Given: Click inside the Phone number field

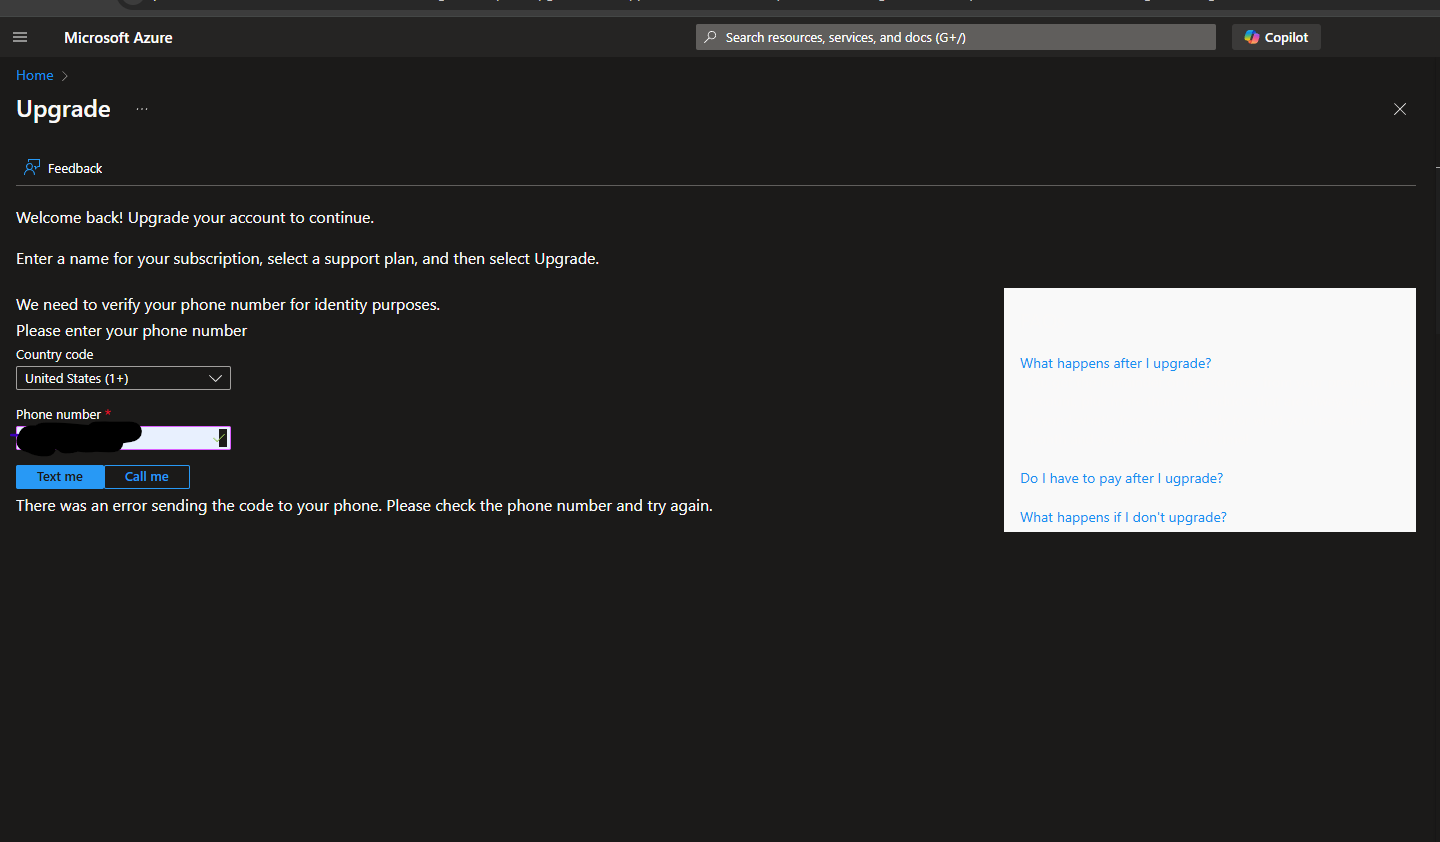Looking at the screenshot, I should click(123, 438).
